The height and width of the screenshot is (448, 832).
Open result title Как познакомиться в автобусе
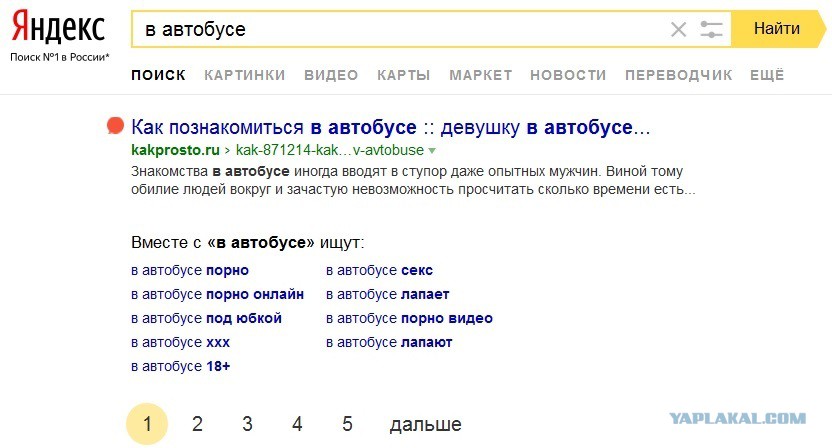391,127
